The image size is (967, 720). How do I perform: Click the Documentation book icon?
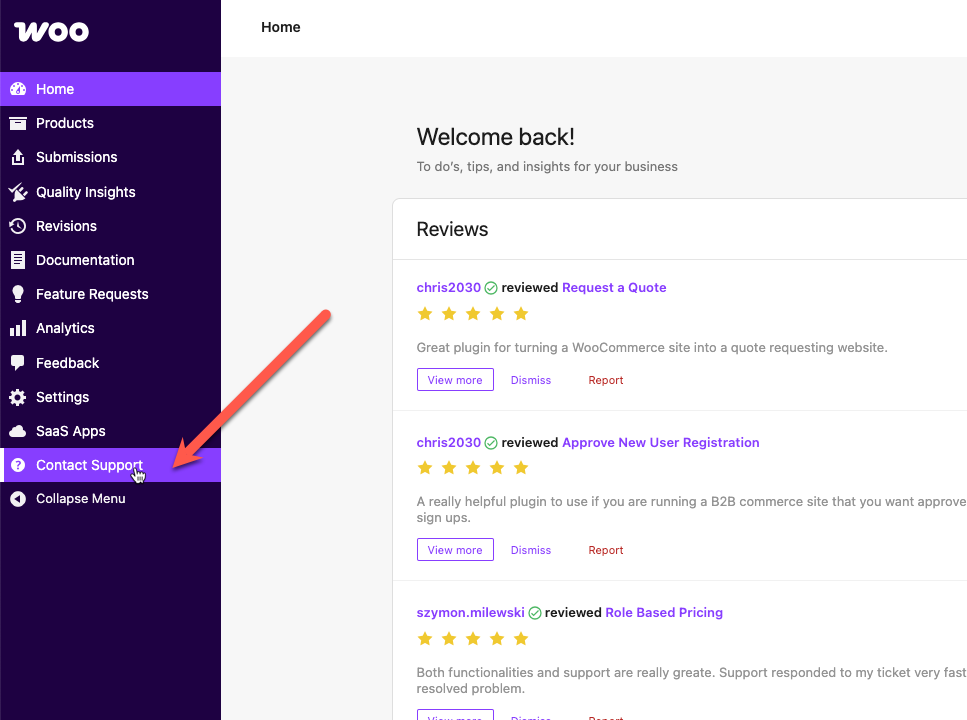click(x=18, y=260)
